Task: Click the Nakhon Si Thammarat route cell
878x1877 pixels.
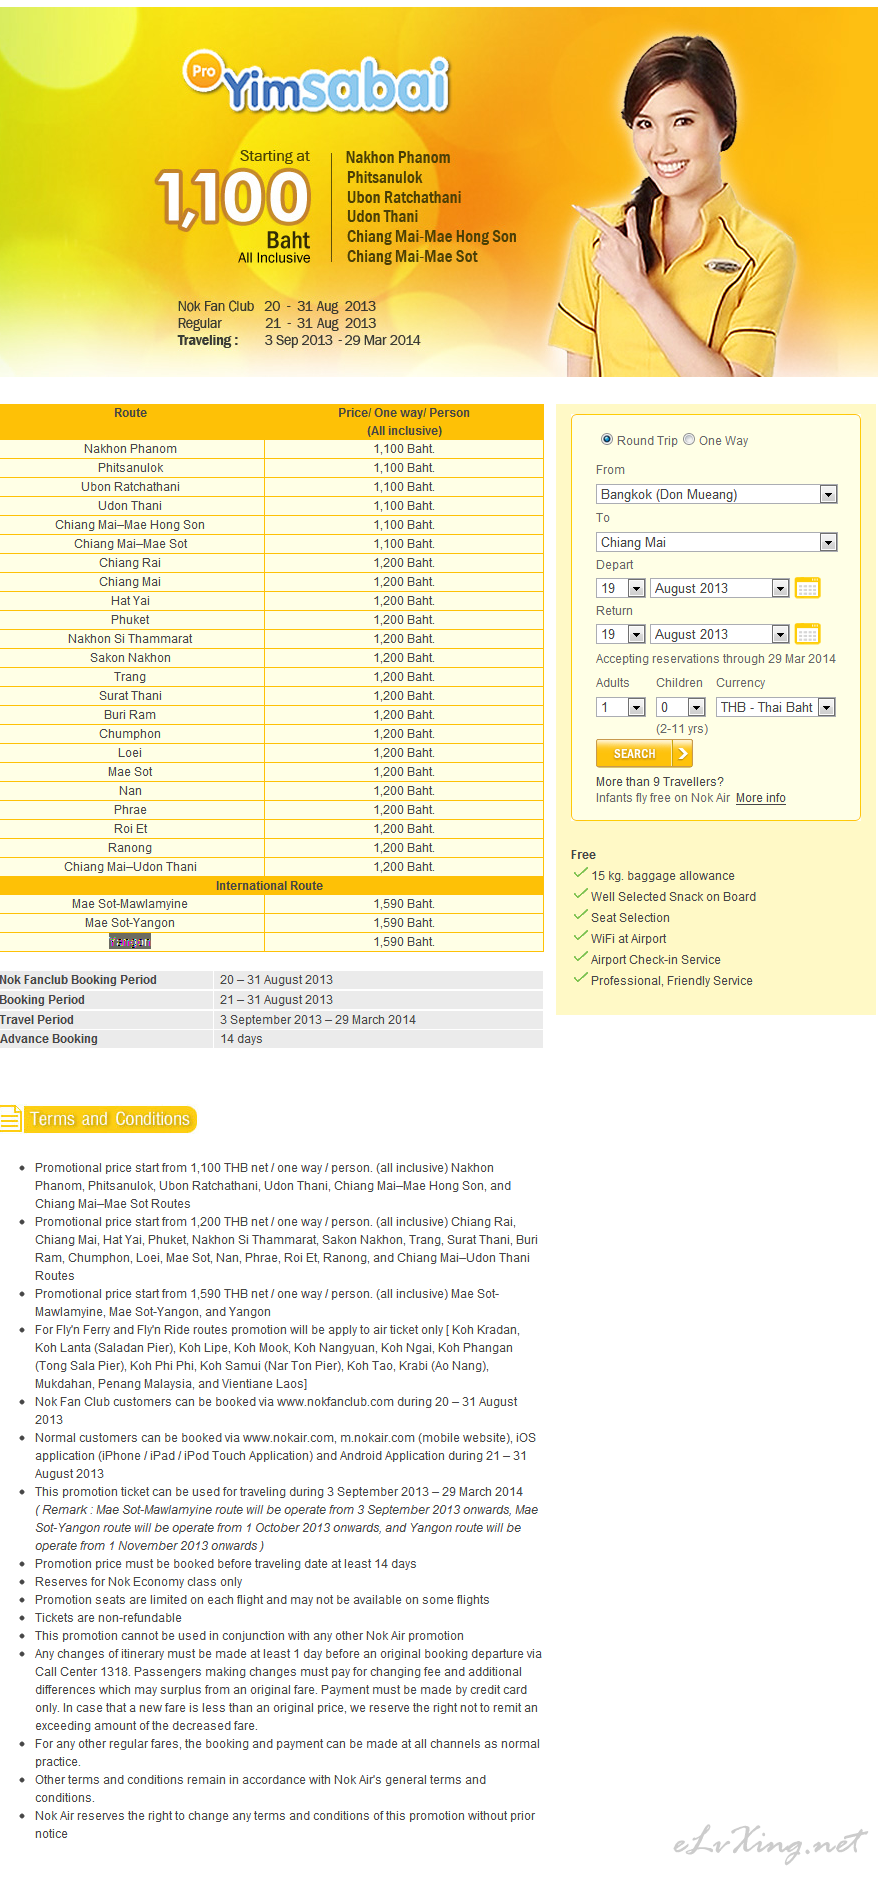Action: 131,639
